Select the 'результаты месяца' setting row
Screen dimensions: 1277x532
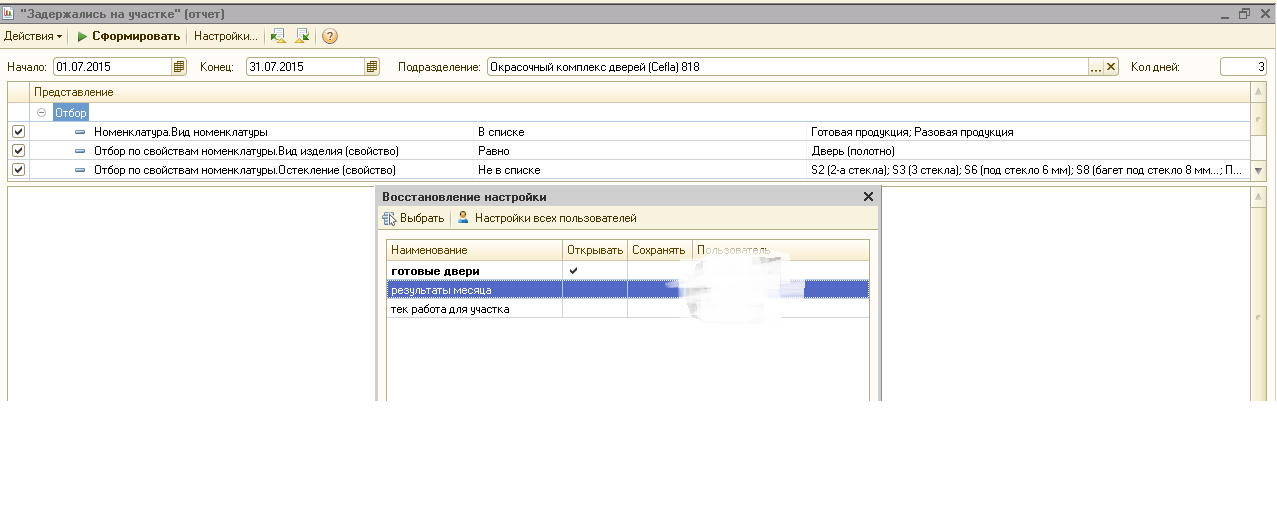pos(628,290)
